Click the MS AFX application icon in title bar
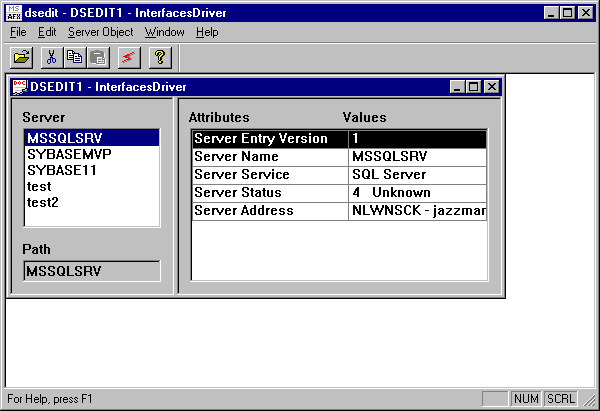This screenshot has height=411, width=600. click(x=14, y=13)
